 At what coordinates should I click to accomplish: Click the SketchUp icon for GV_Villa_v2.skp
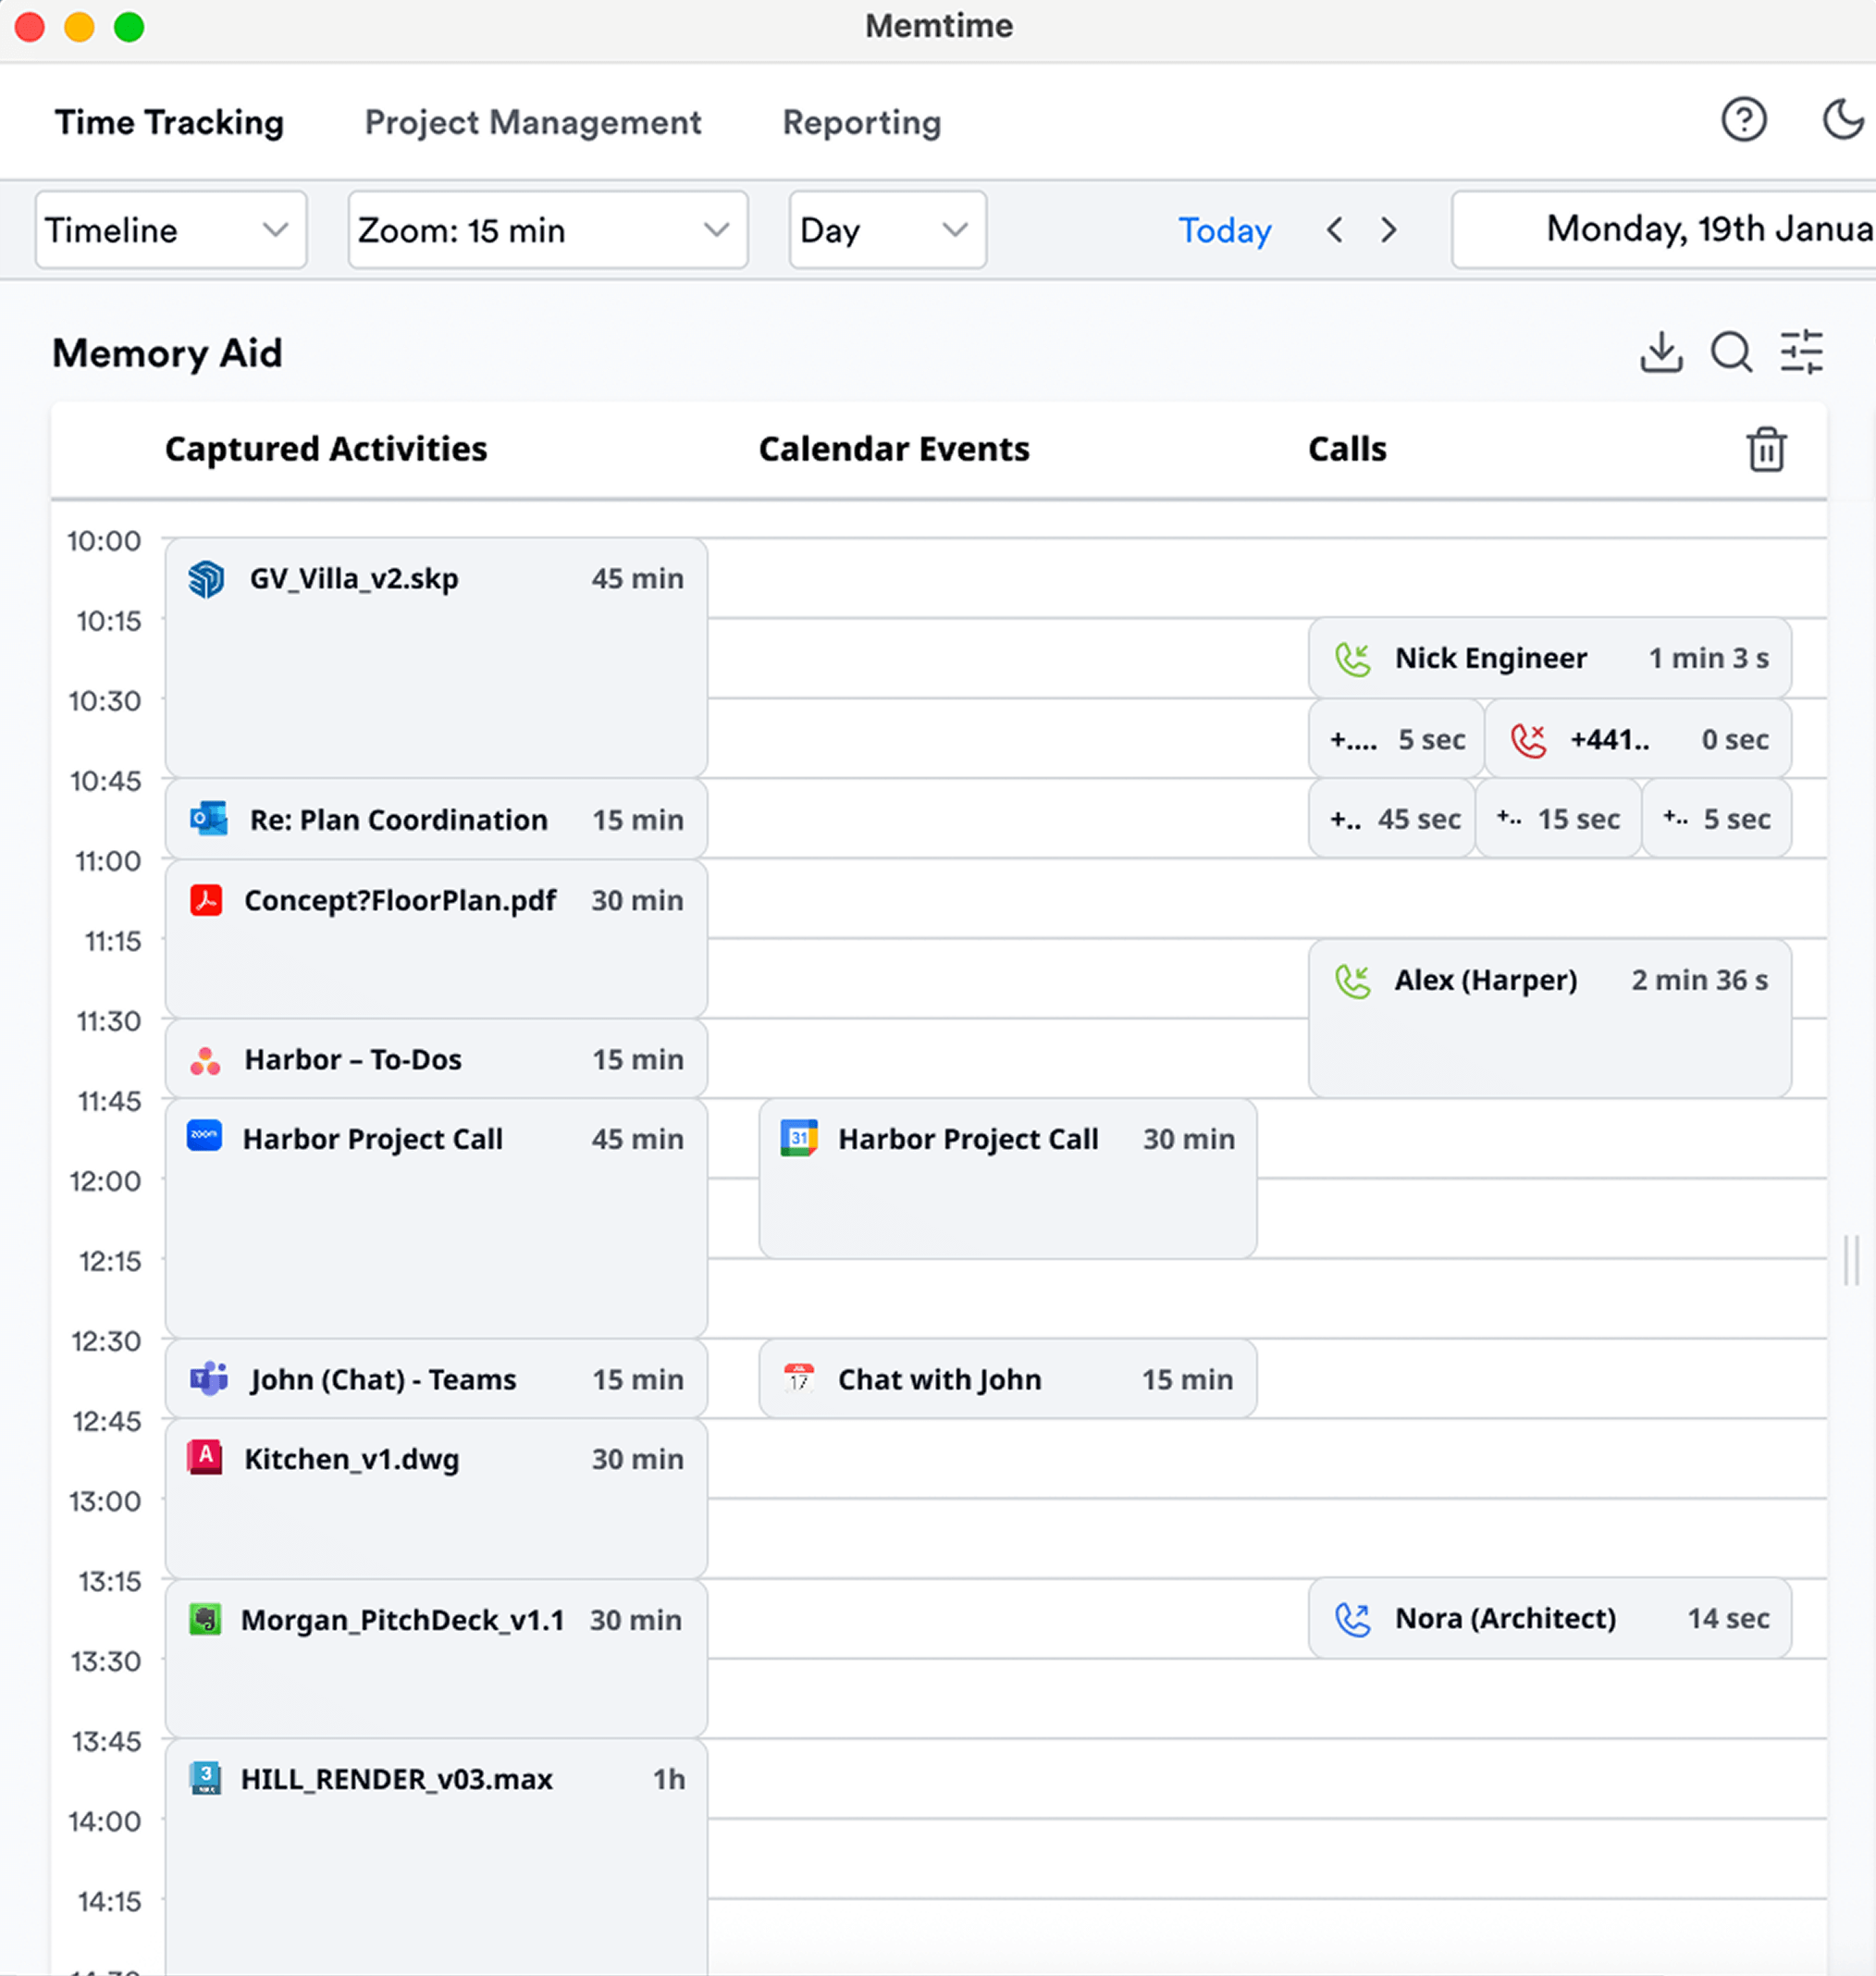[206, 578]
